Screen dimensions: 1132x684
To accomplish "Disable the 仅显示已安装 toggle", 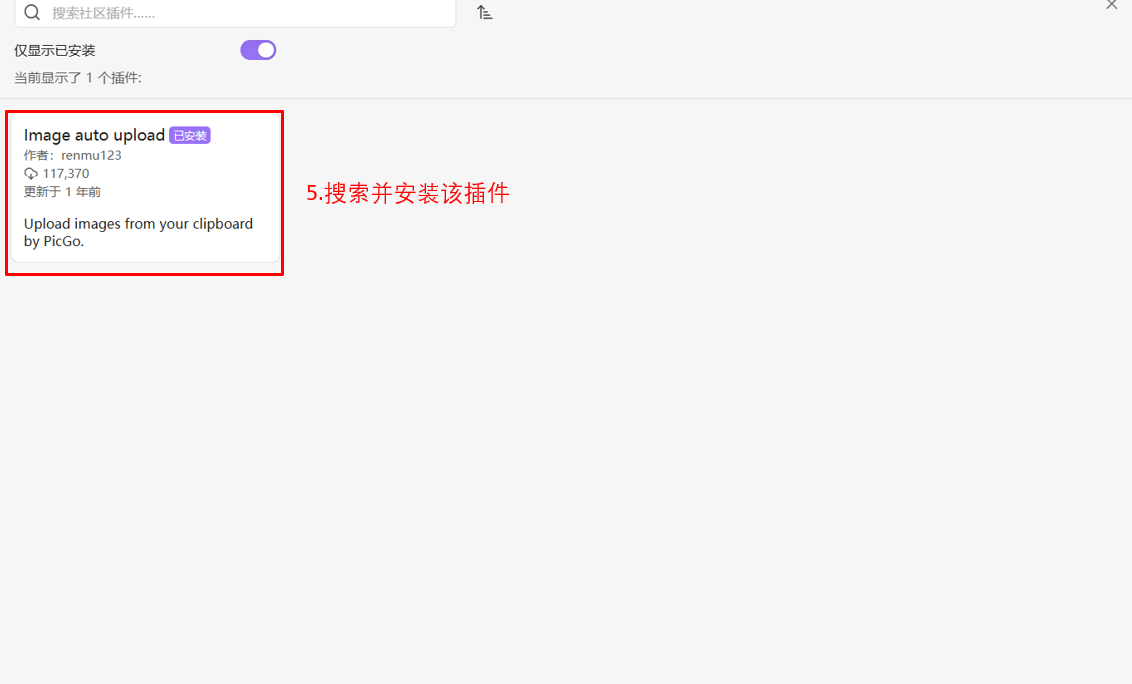I will pyautogui.click(x=258, y=50).
